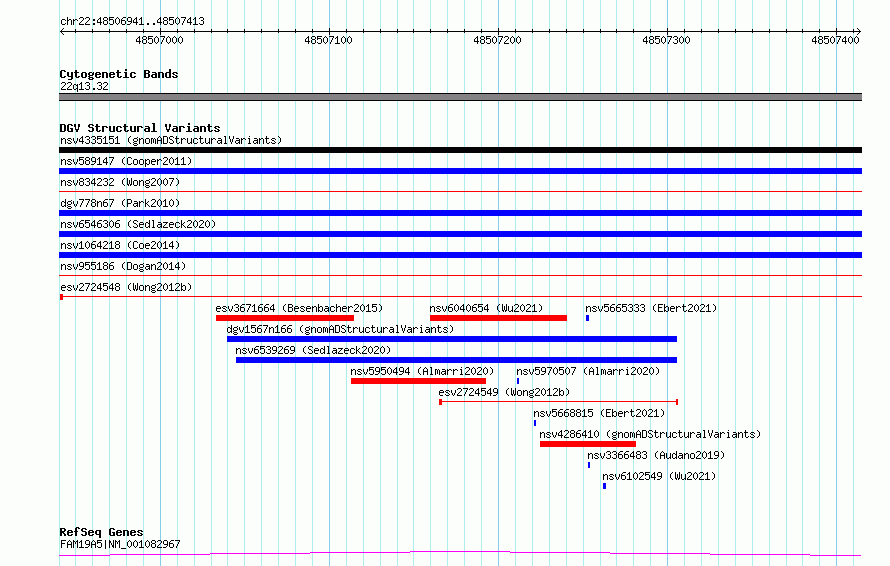Screen dimensions: 890x566
Task: Select the nsv6539269 Sedlazeck2020 blue bar
Action: coord(456,360)
